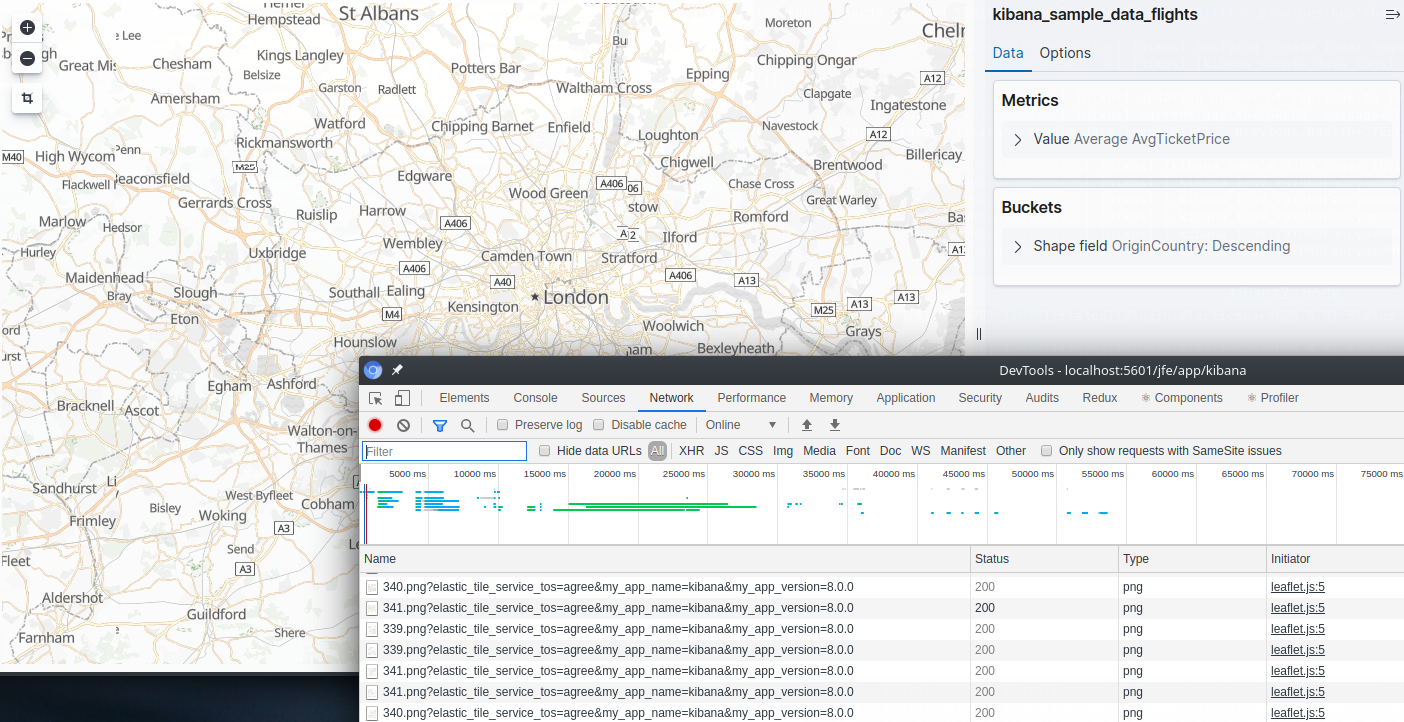This screenshot has width=1404, height=722.
Task: Open the Redux tab in DevTools
Action: (1100, 398)
